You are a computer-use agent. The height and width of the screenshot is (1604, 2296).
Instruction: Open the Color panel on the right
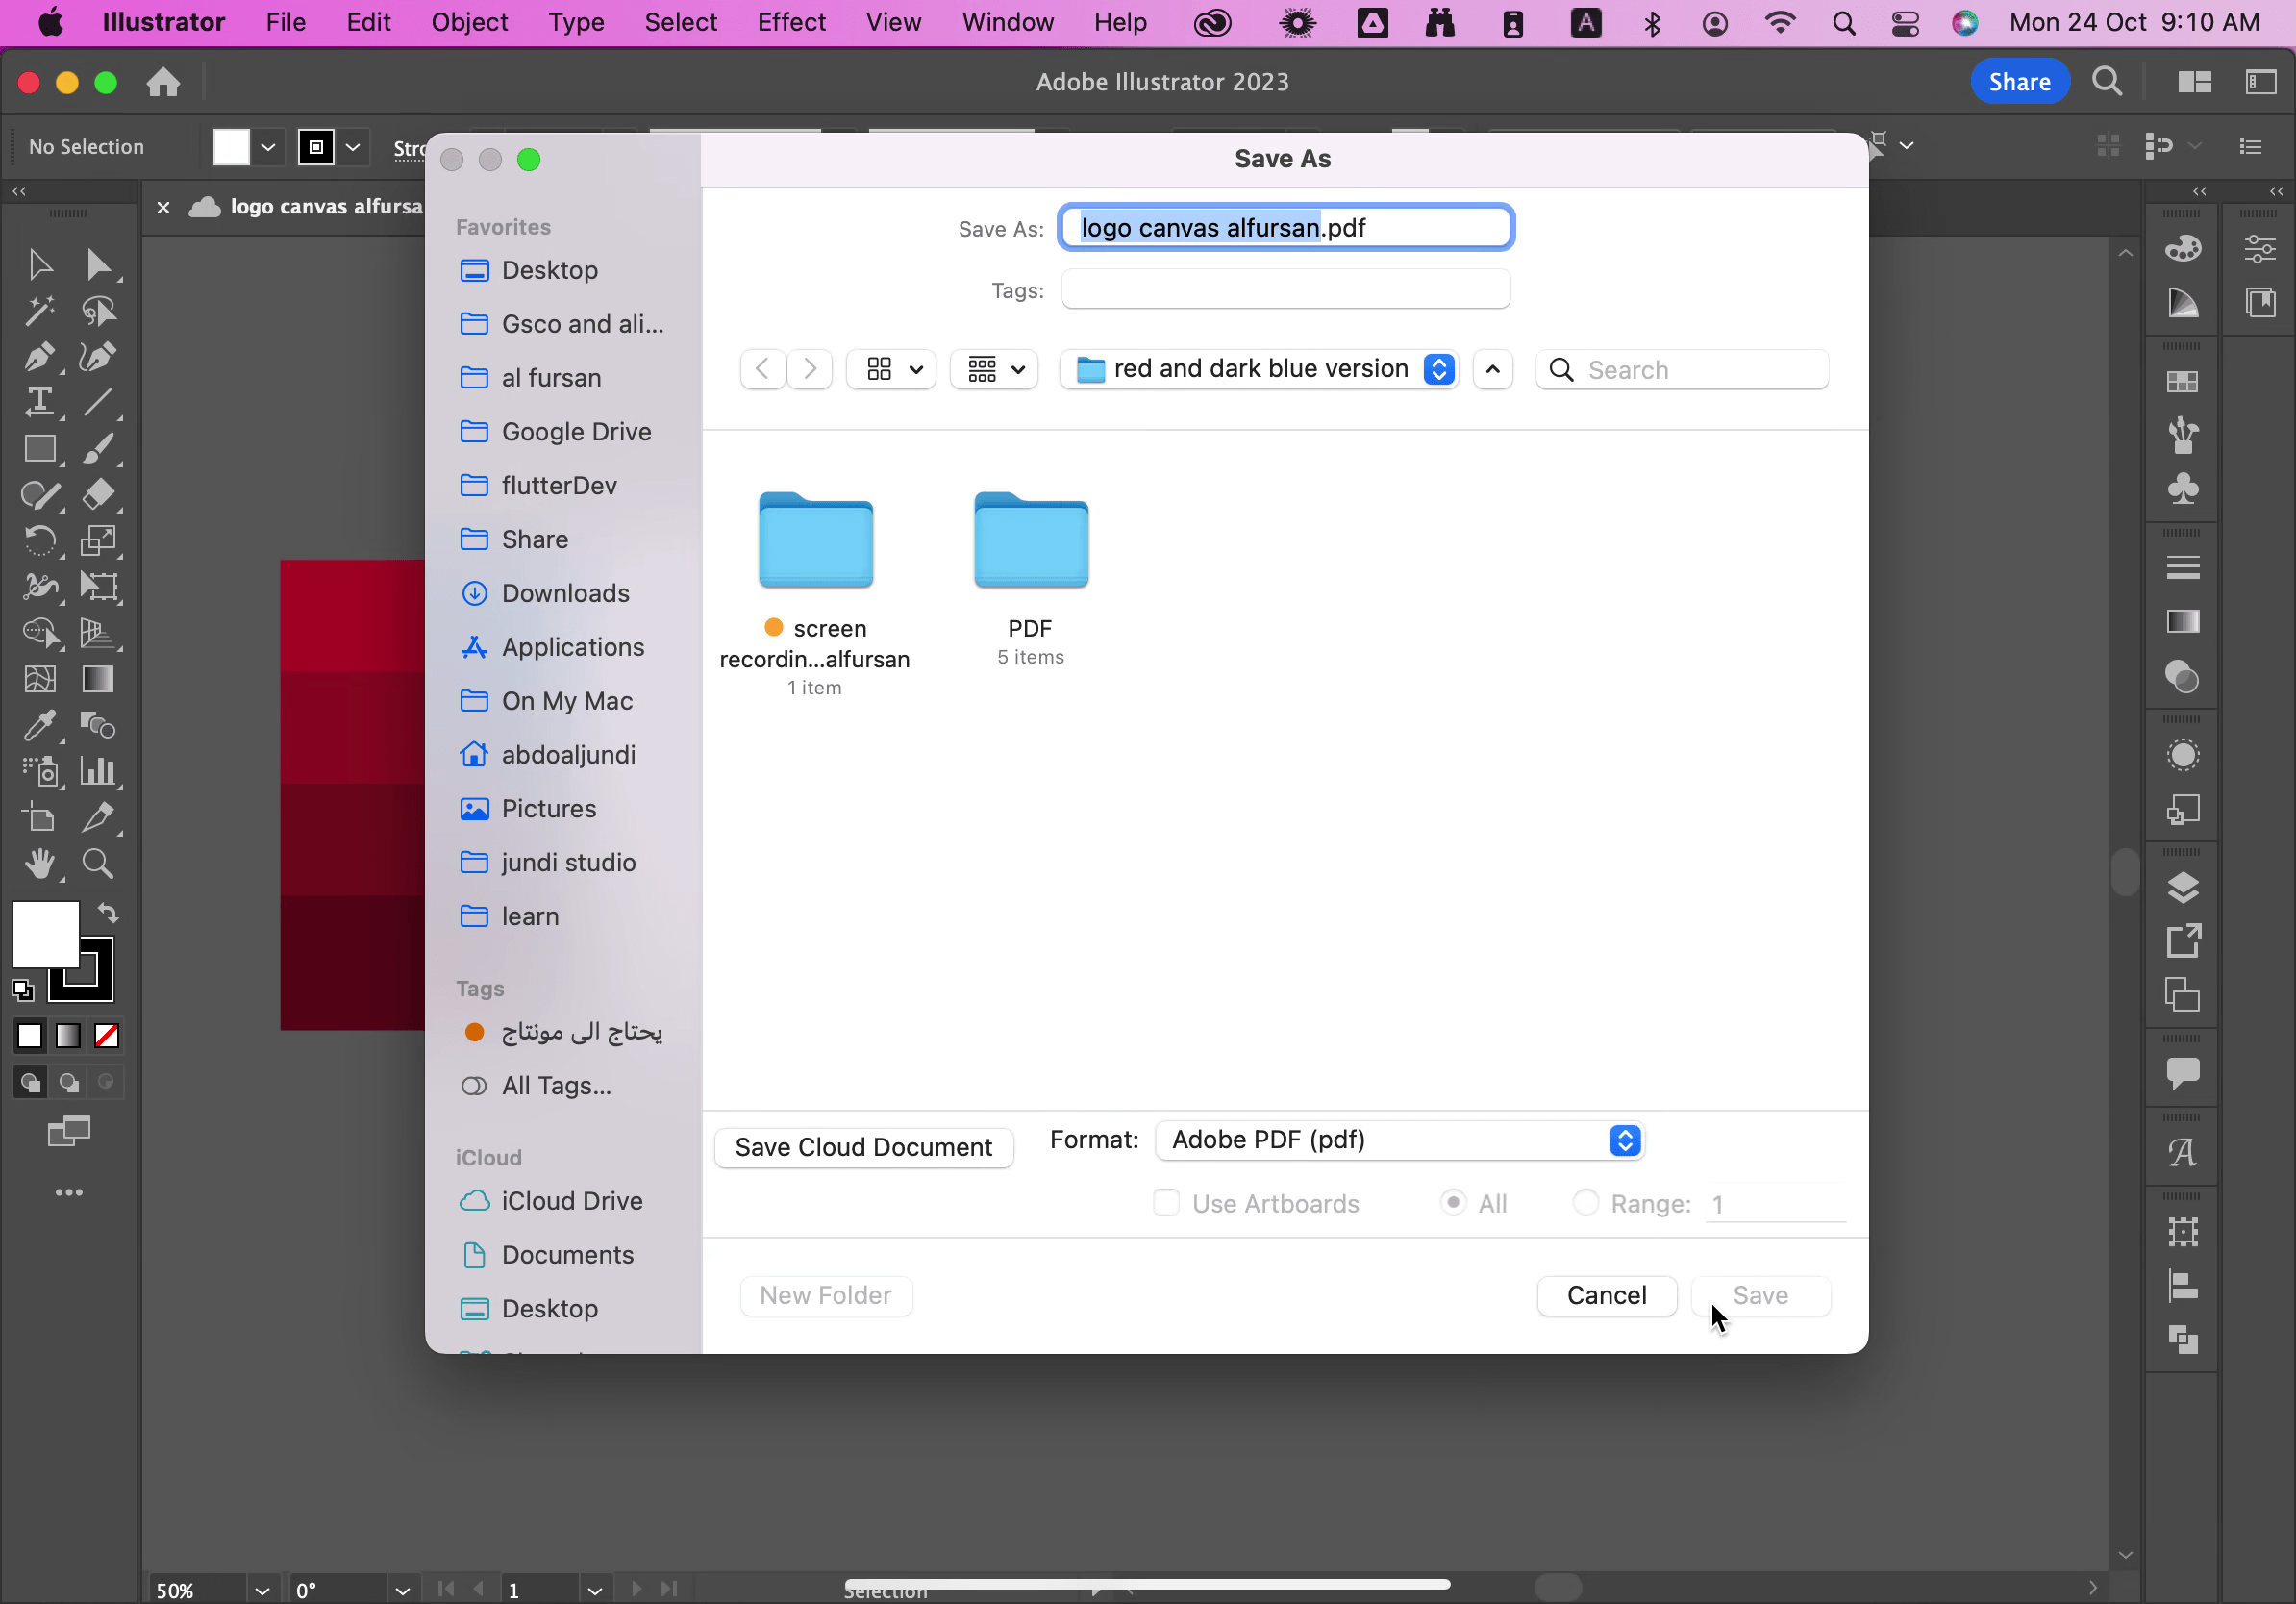pyautogui.click(x=2182, y=248)
